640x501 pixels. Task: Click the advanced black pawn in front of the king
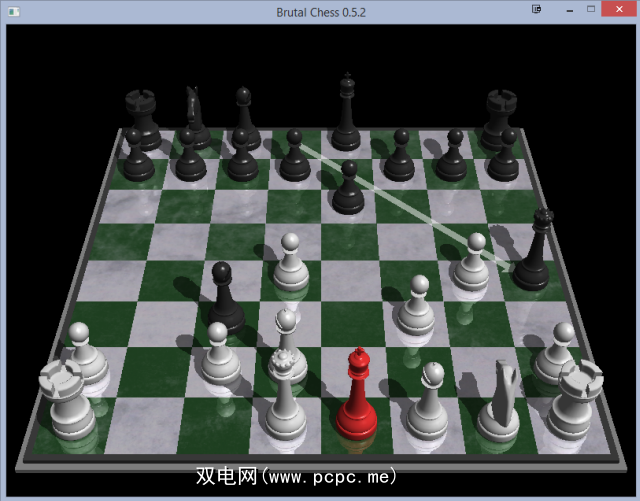[x=348, y=188]
